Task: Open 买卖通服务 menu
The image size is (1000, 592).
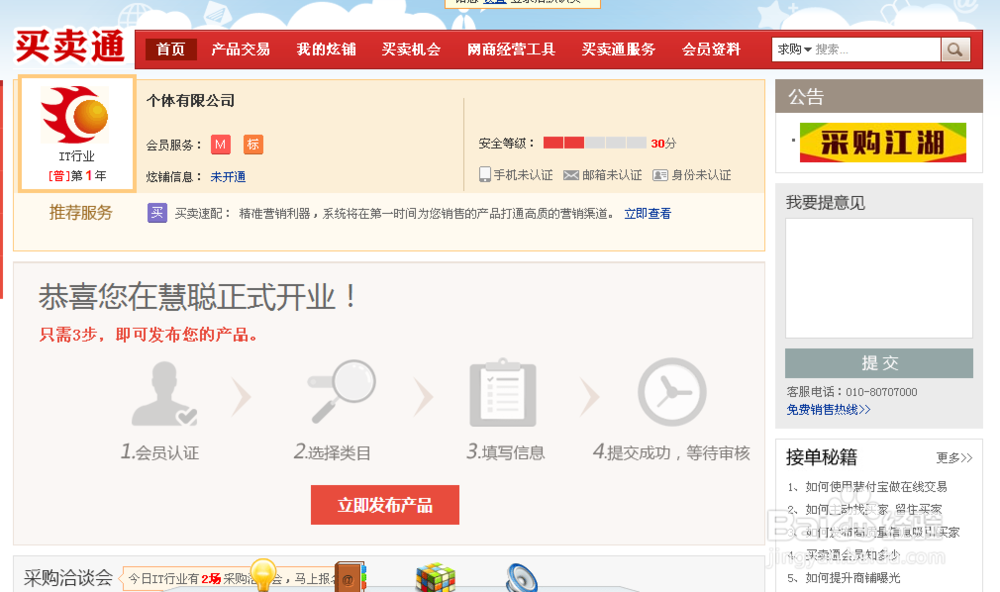Action: pos(618,49)
